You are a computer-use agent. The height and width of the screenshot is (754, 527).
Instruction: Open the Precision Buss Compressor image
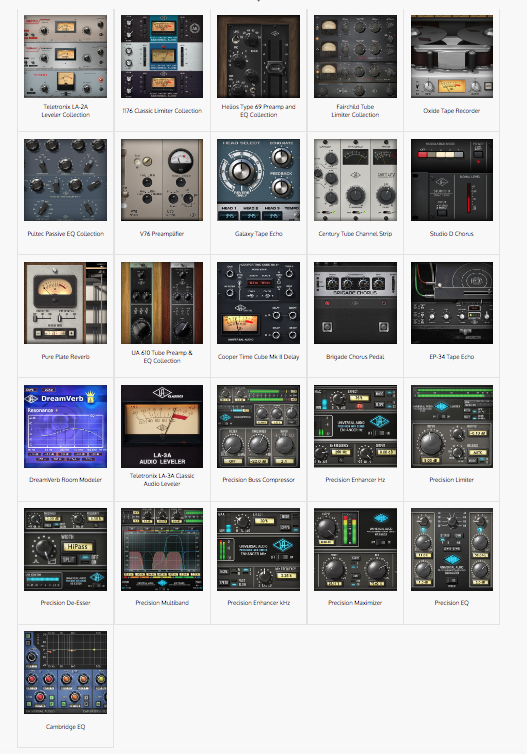[258, 426]
